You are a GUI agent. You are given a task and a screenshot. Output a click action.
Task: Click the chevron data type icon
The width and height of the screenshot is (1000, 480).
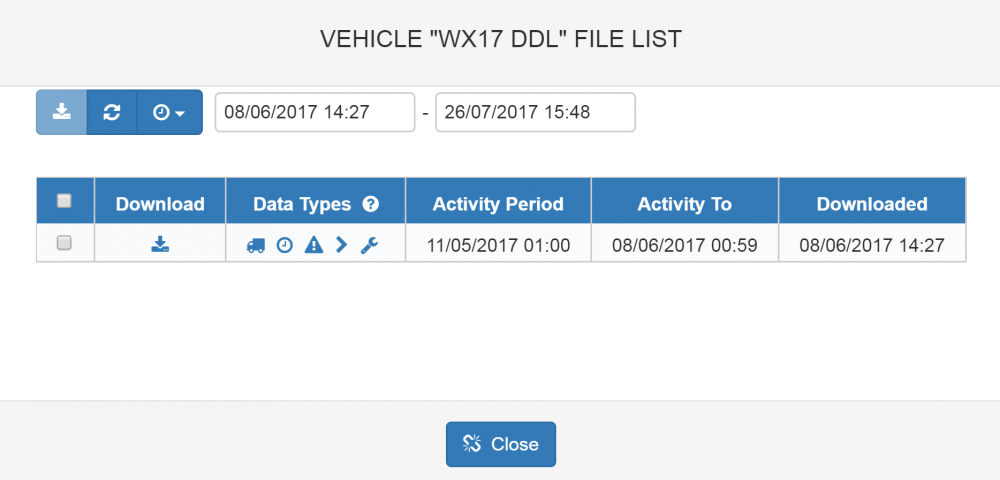pos(342,244)
